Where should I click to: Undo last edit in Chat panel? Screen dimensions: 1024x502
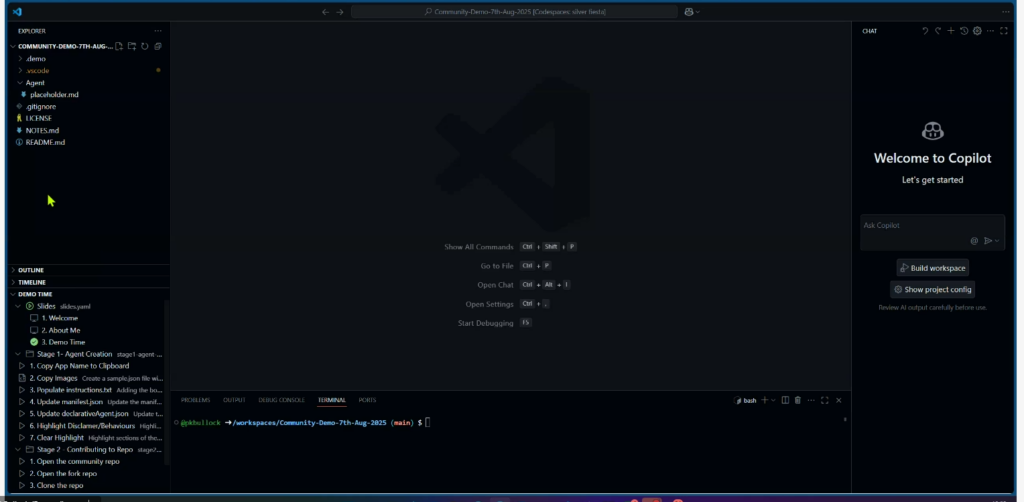pyautogui.click(x=925, y=31)
